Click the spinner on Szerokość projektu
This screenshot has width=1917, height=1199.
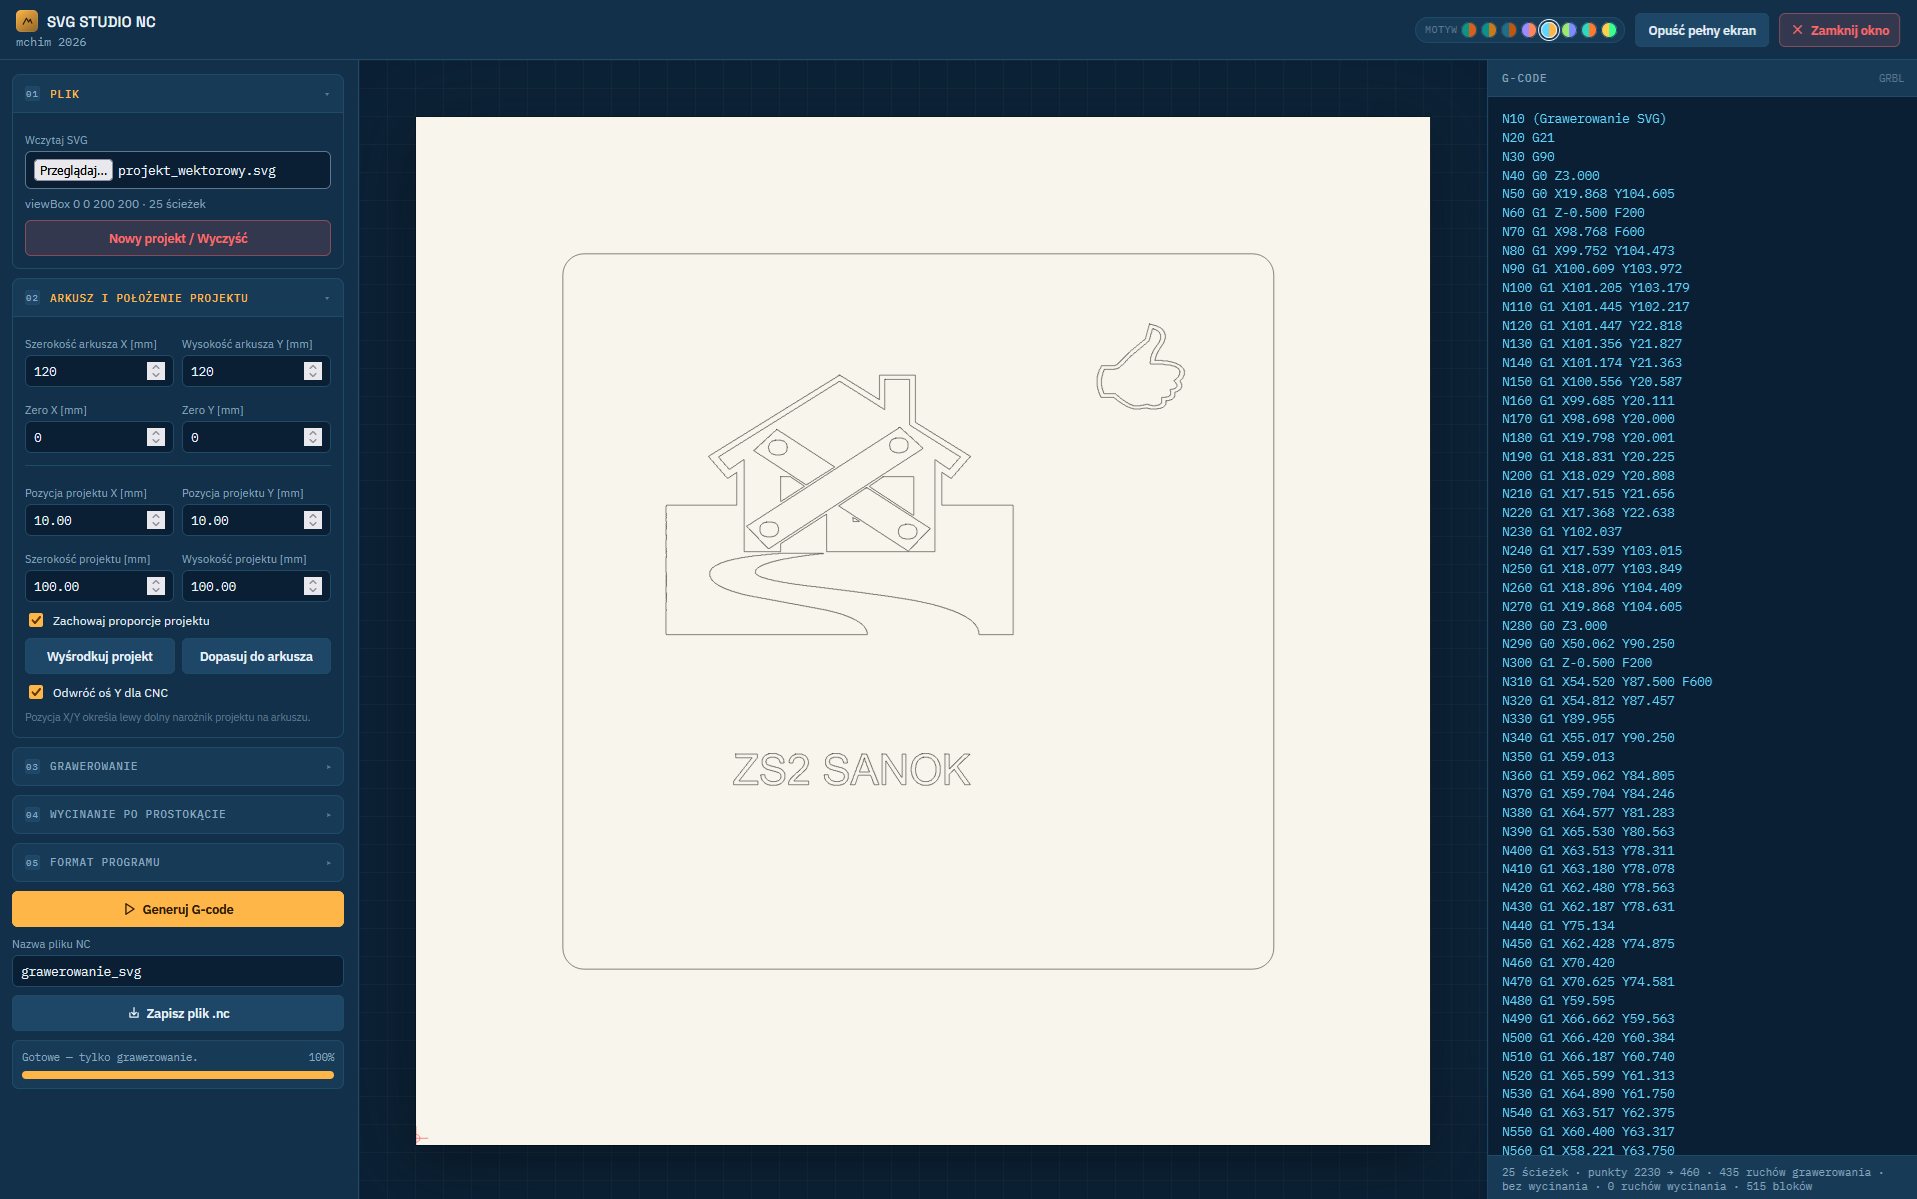(x=156, y=586)
